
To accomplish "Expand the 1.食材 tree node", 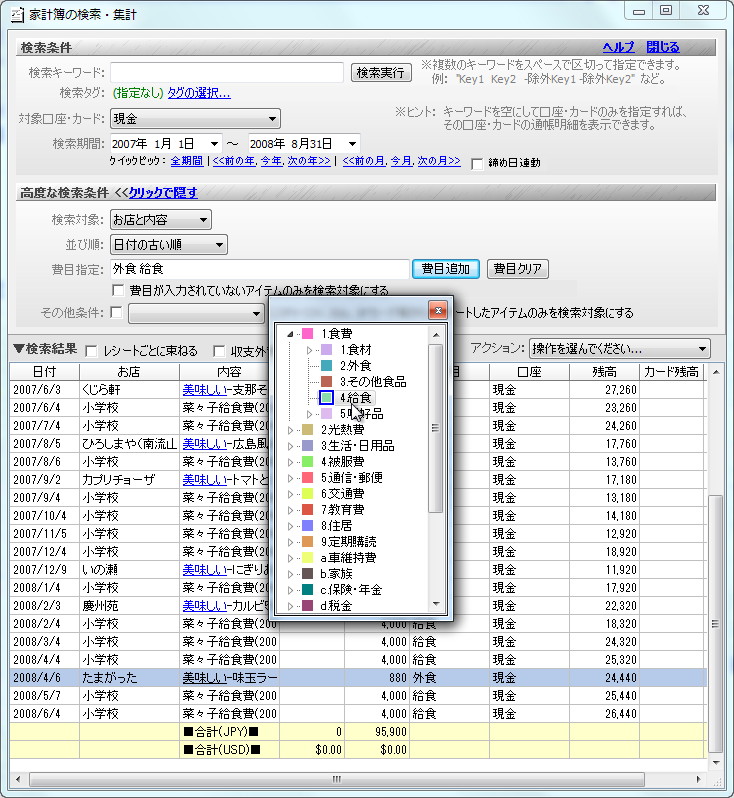I will pyautogui.click(x=309, y=350).
